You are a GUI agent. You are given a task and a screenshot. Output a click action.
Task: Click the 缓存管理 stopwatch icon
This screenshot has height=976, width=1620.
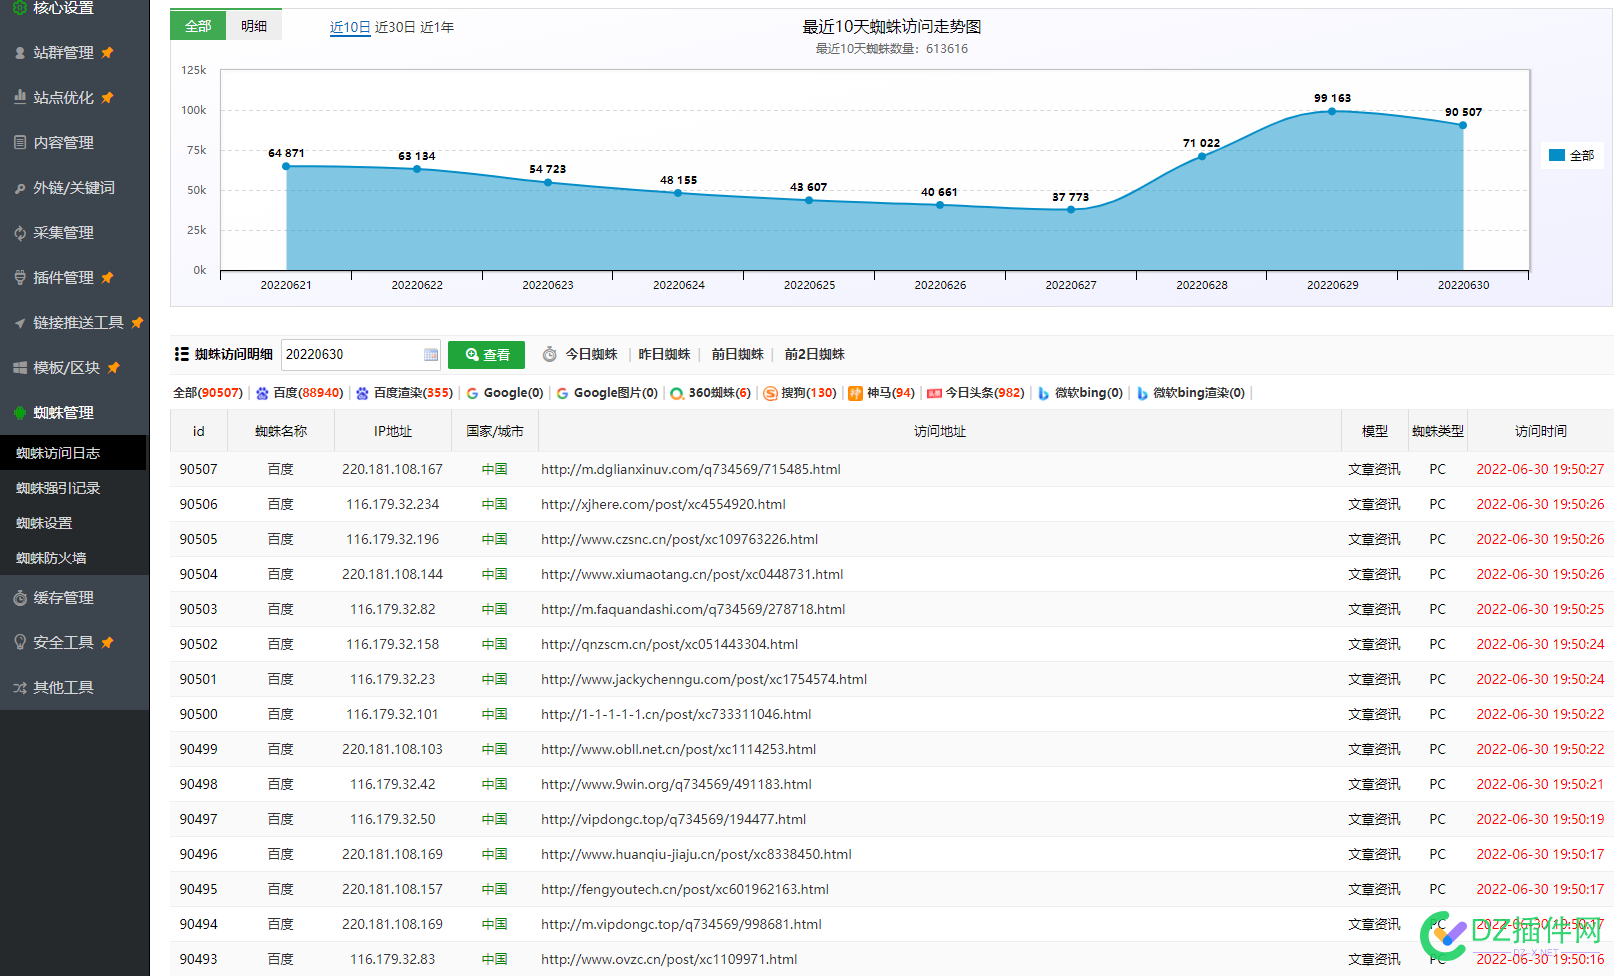[20, 597]
